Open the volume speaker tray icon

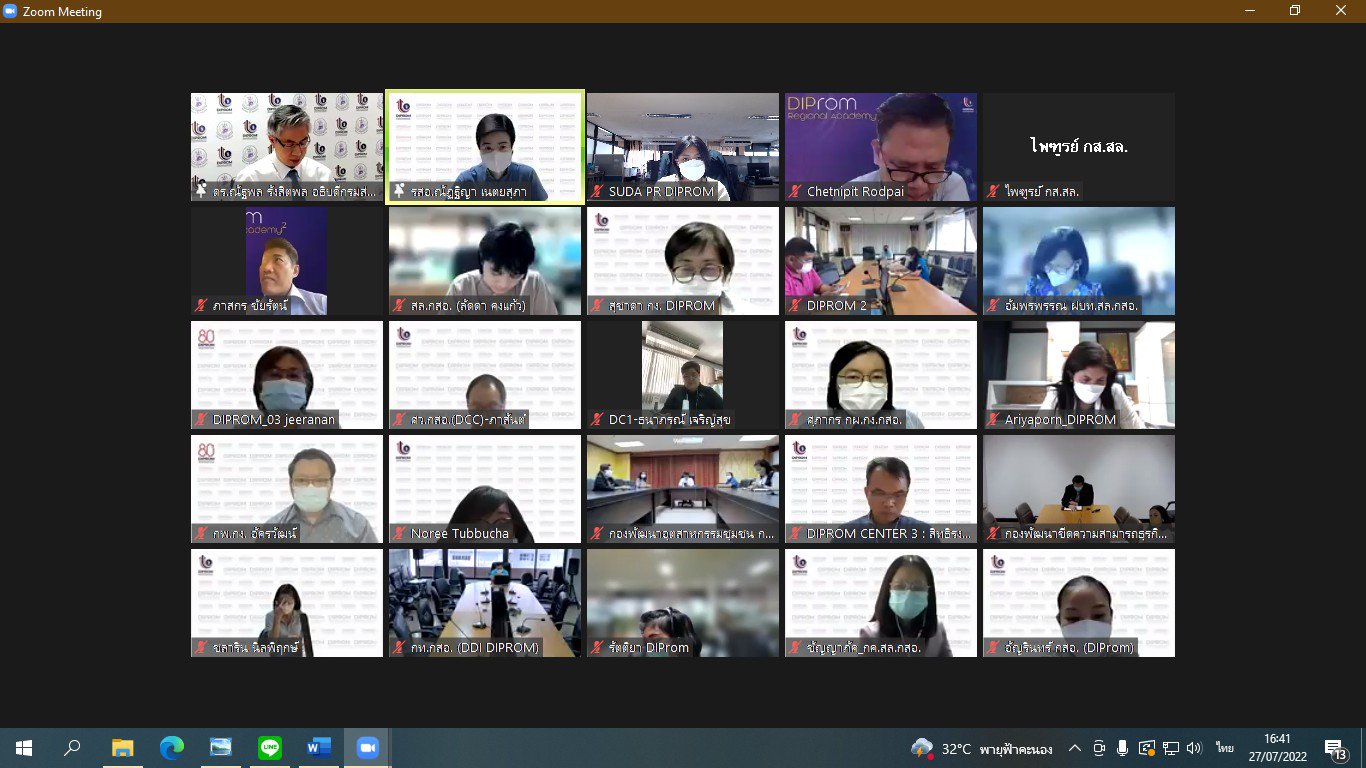click(1194, 749)
